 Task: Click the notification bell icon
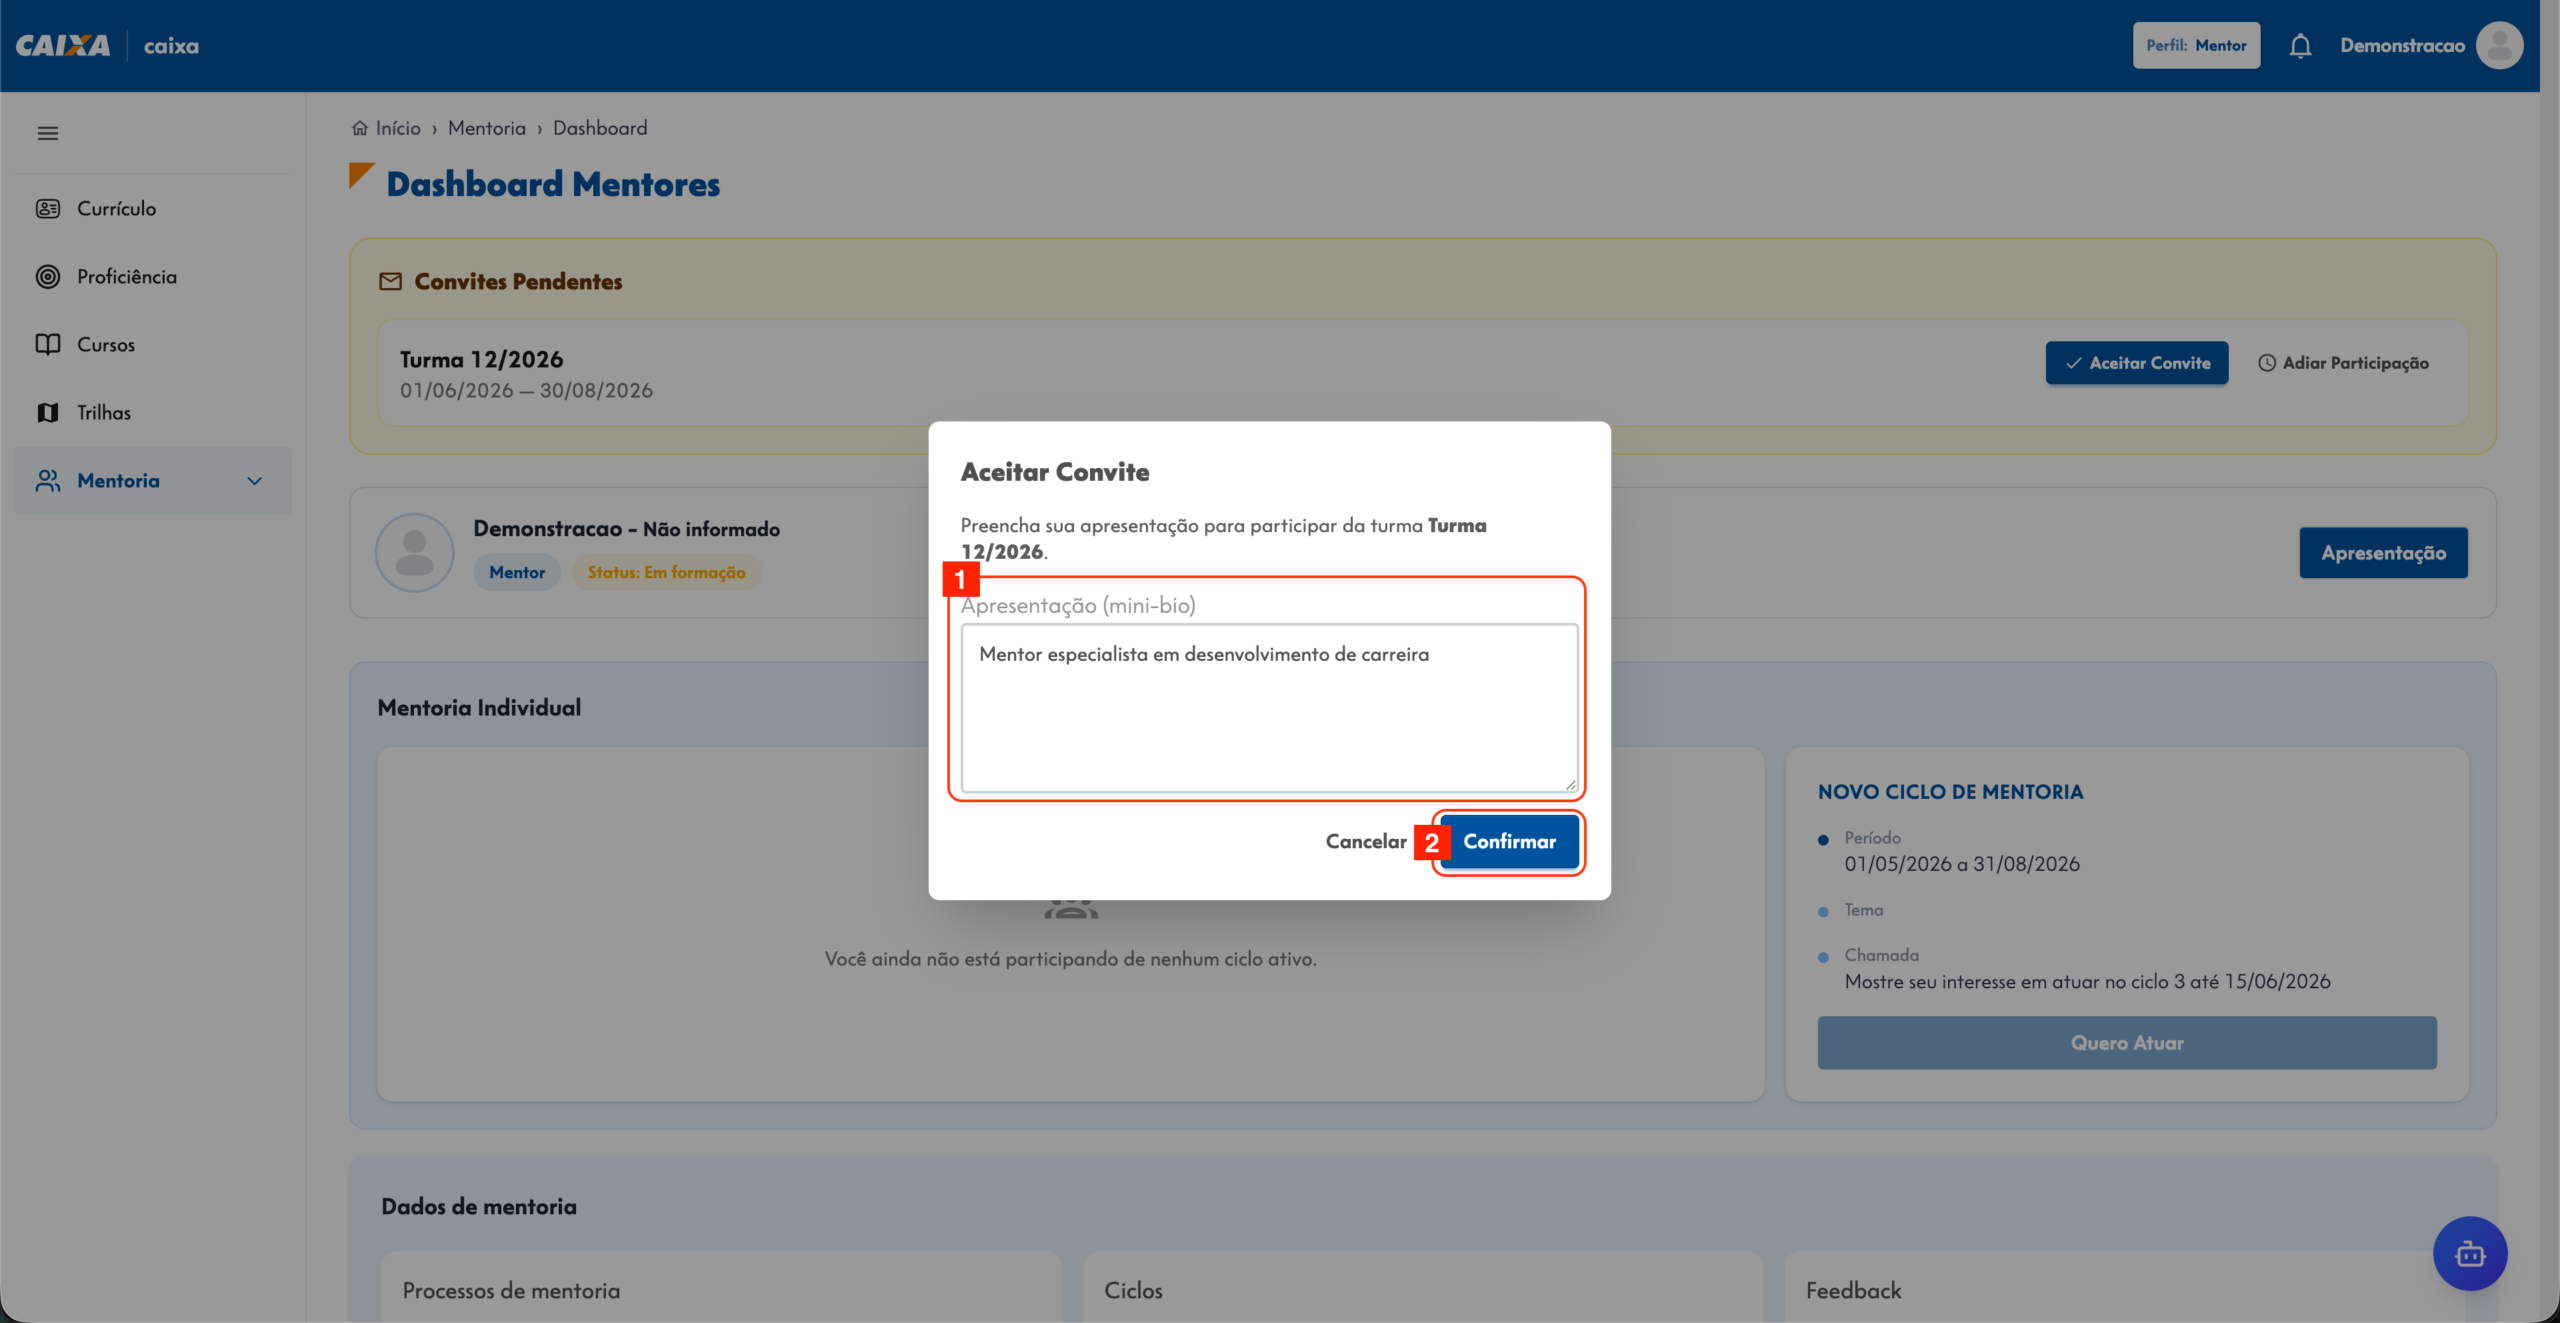click(x=2300, y=46)
